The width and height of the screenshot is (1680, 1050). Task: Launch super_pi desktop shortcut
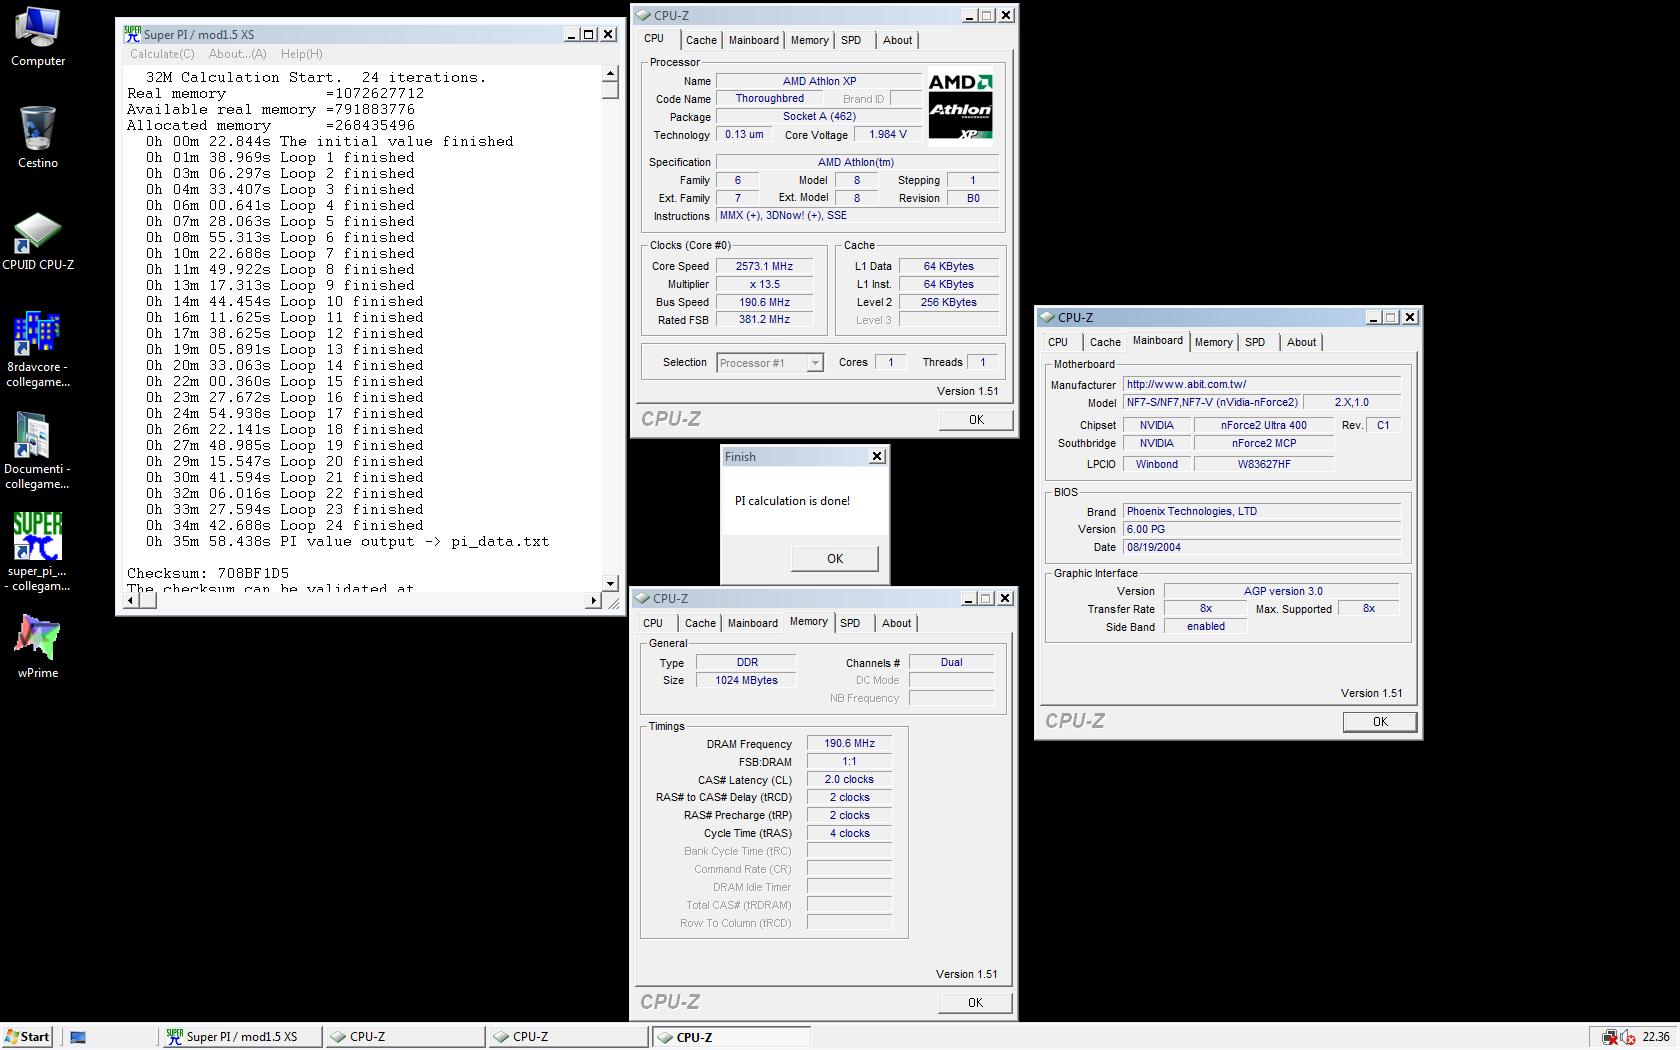[38, 551]
